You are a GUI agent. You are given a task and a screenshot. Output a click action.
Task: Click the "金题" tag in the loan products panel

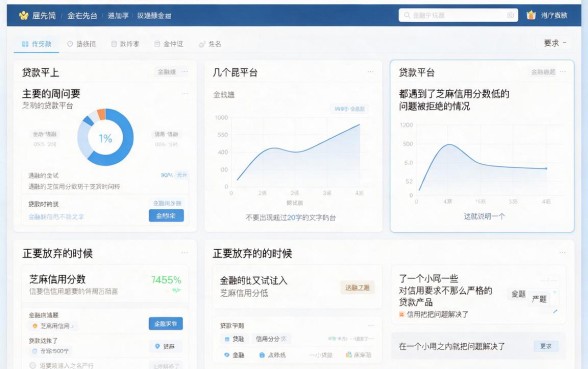pos(519,294)
